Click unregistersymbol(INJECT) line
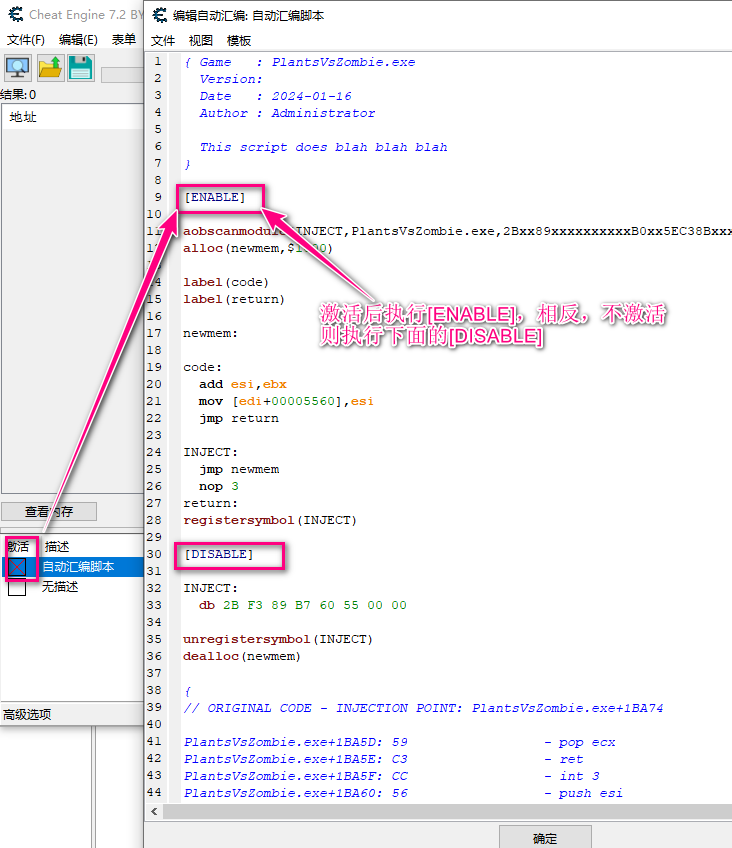The image size is (732, 848). (x=278, y=639)
